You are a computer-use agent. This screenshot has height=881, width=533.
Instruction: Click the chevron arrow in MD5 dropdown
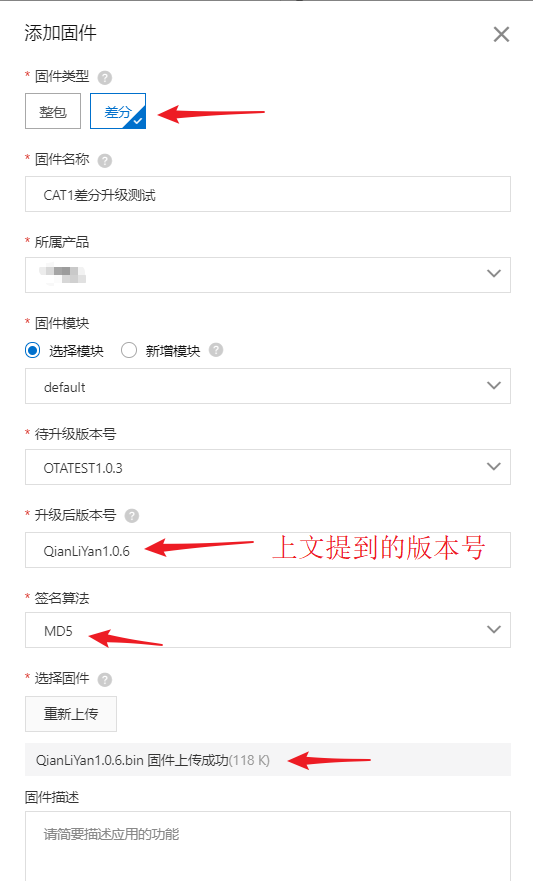(x=494, y=629)
